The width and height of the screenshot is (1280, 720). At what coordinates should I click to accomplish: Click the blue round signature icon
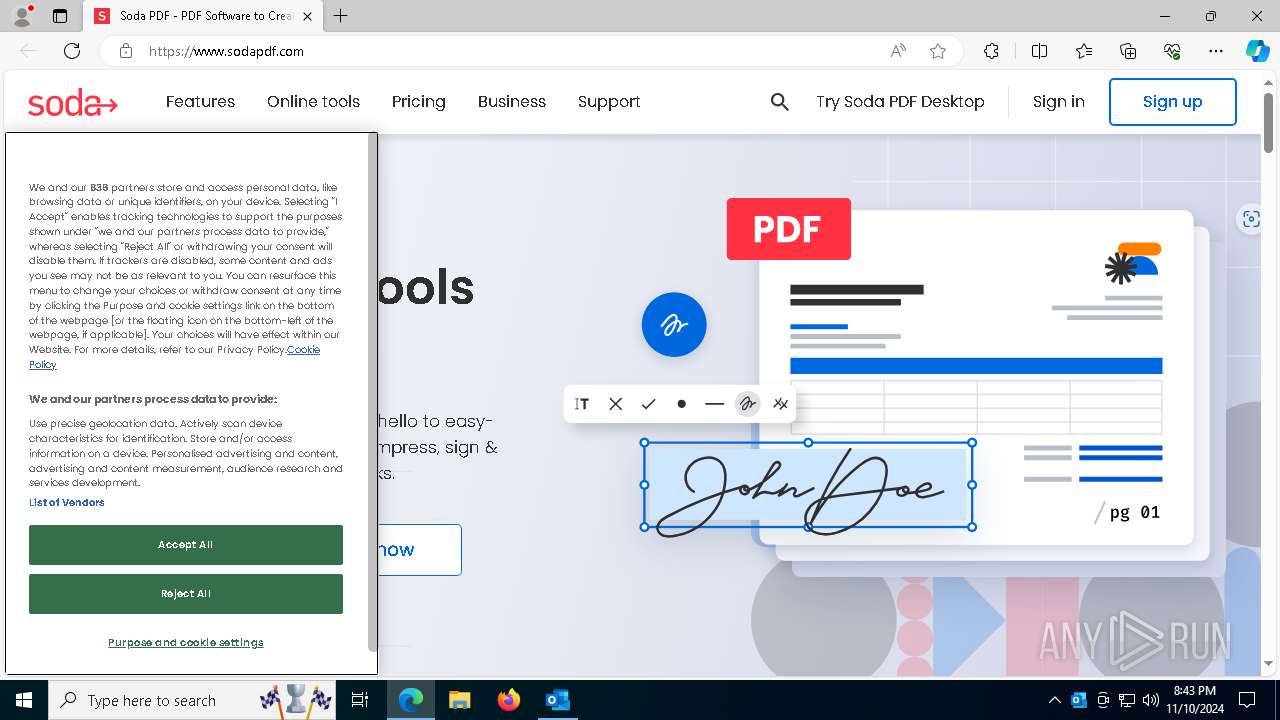(674, 325)
